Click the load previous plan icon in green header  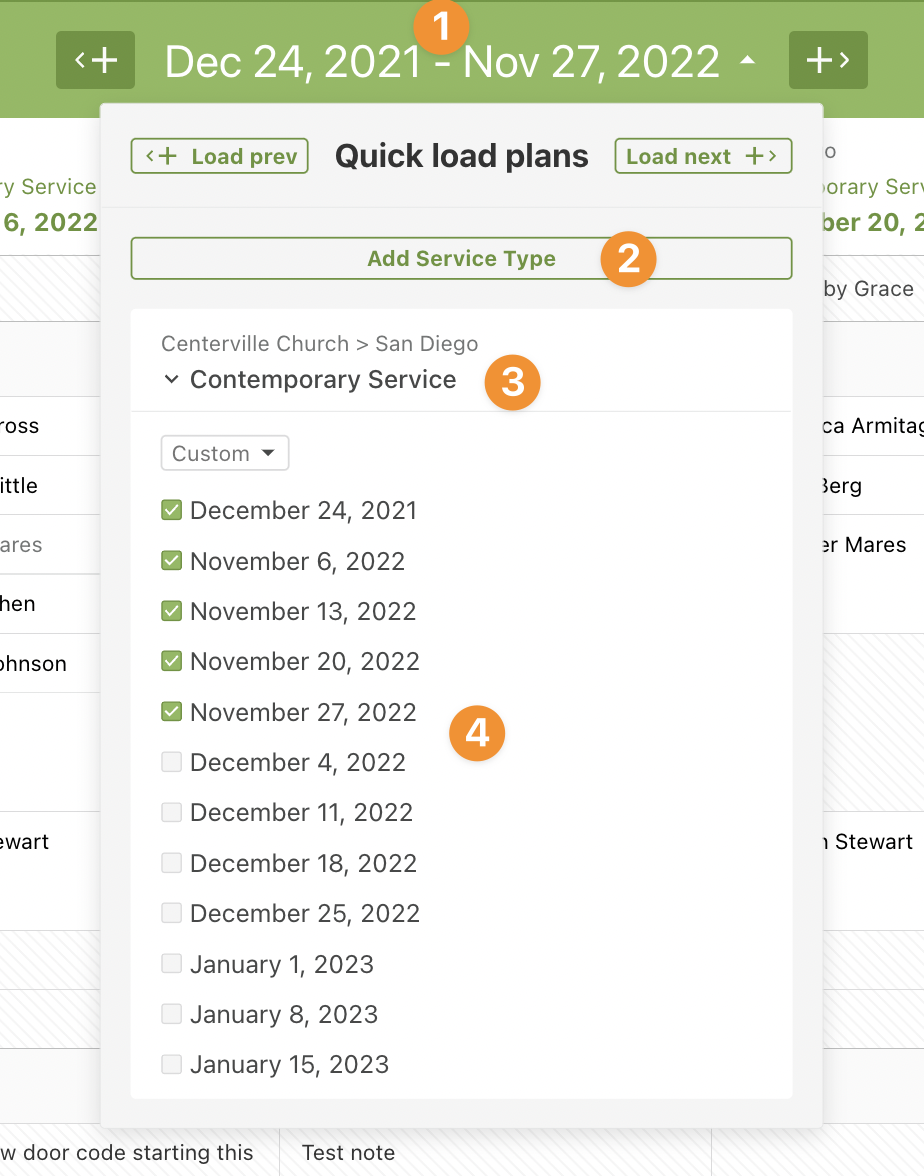tap(95, 60)
